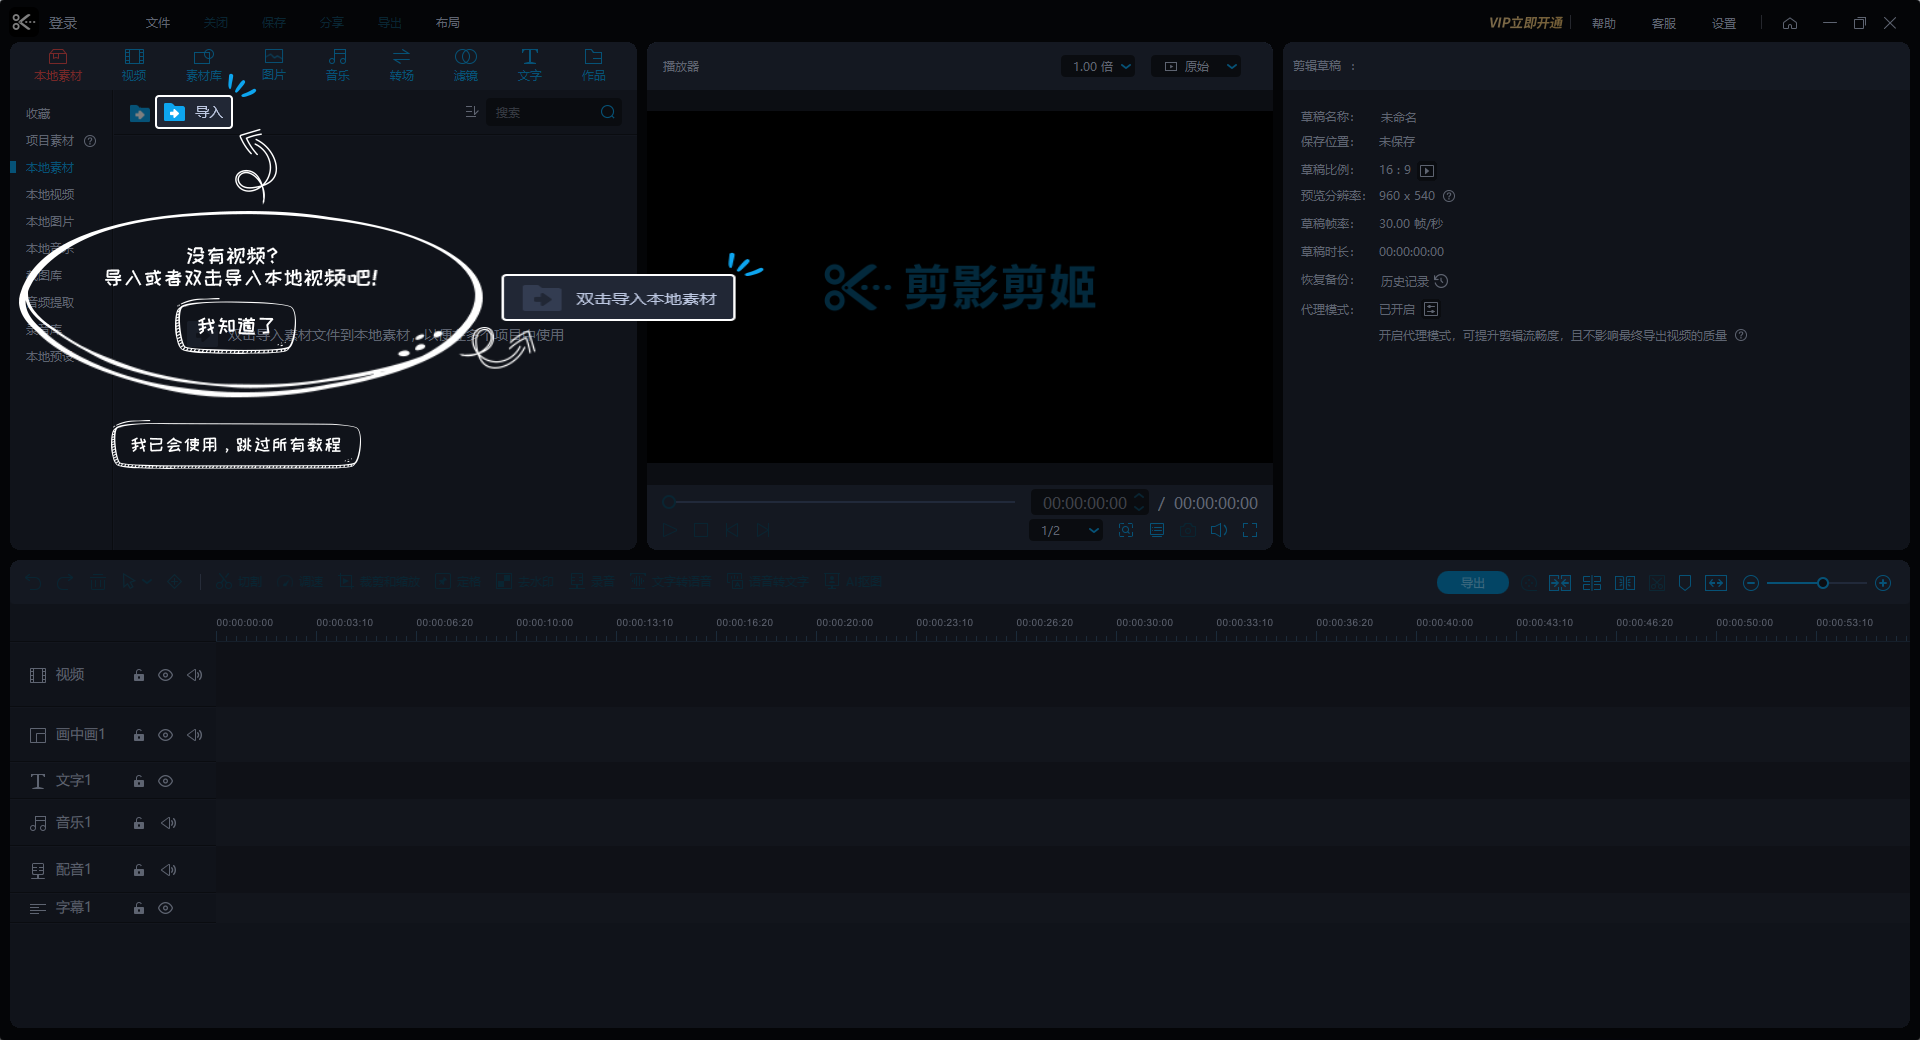Open the 视频 (Video) media tab
1920x1040 pixels.
[134, 65]
